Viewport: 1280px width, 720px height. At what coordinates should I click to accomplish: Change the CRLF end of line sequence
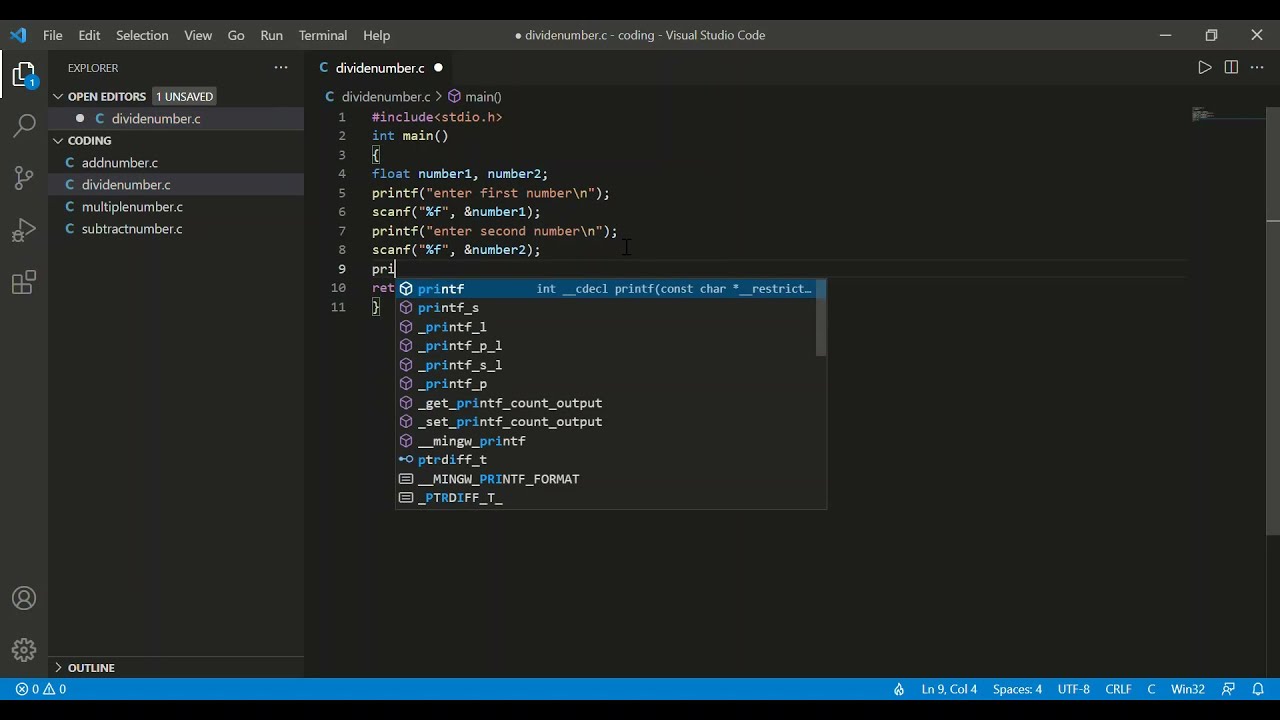(1118, 689)
